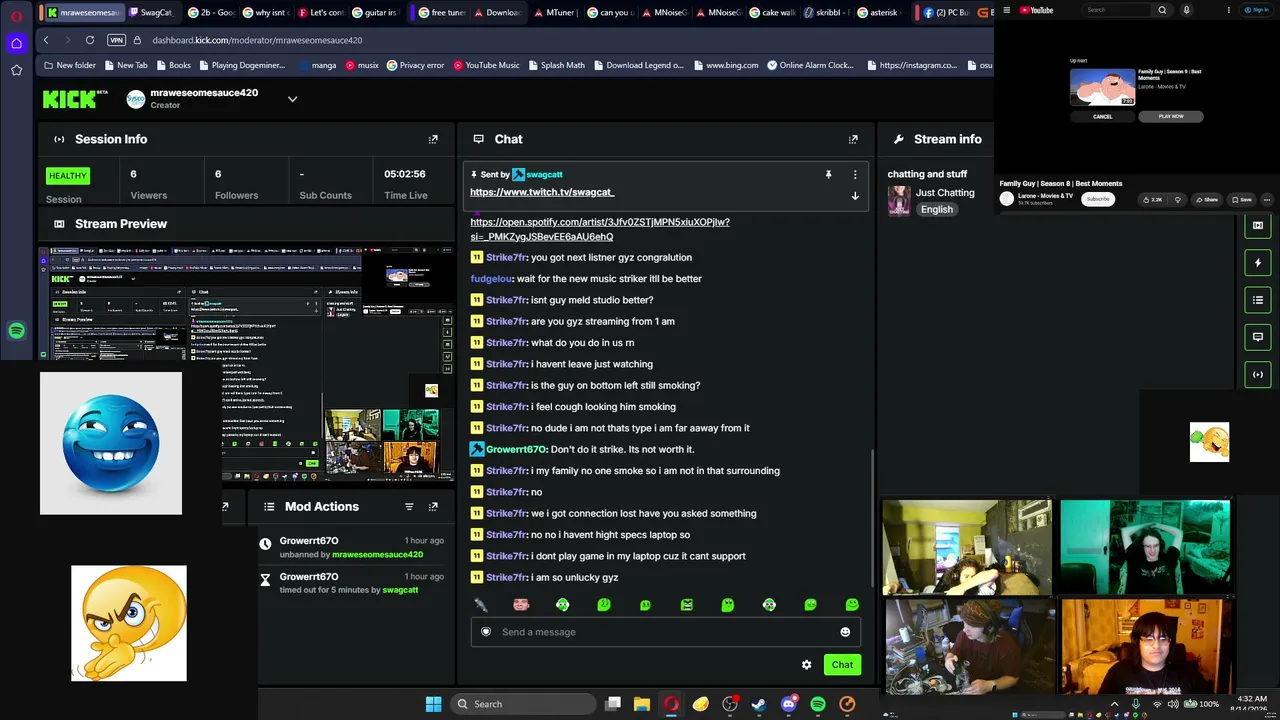Open File Explorer from taskbar
The width and height of the screenshot is (1280, 720).
[642, 704]
